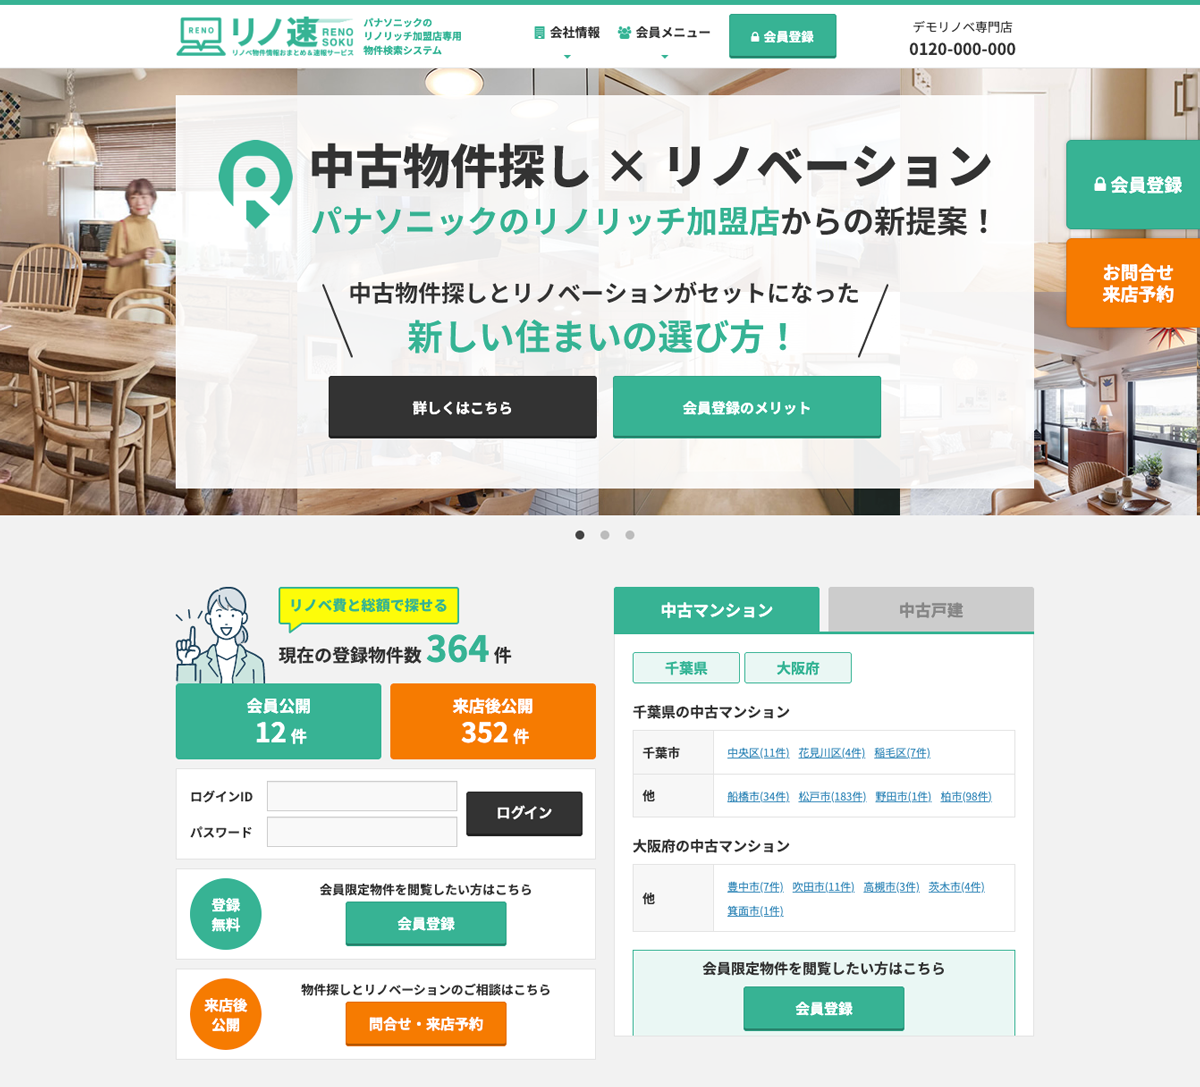This screenshot has height=1087, width=1200.
Task: Click the 会員登録のメリット button
Action: (x=747, y=407)
